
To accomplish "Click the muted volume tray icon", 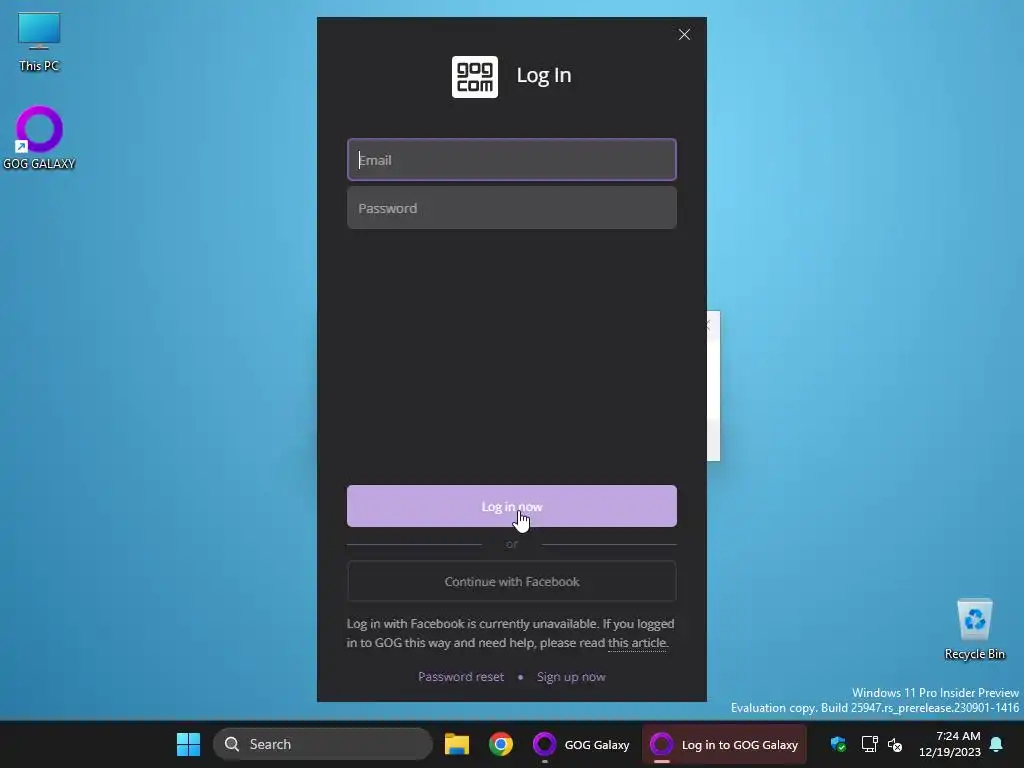I will (895, 744).
